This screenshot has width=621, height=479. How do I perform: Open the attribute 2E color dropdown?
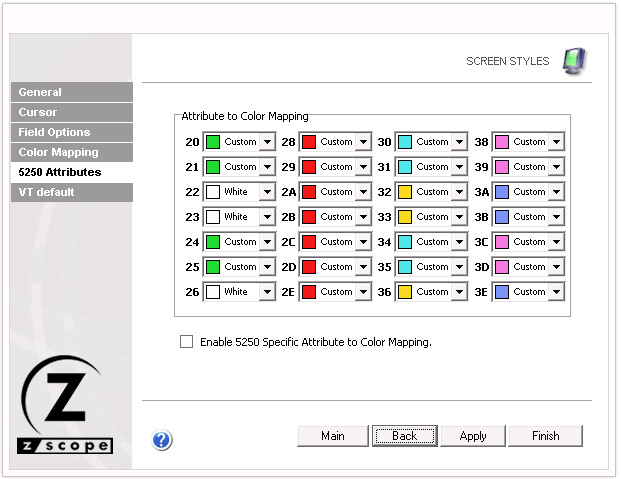363,292
